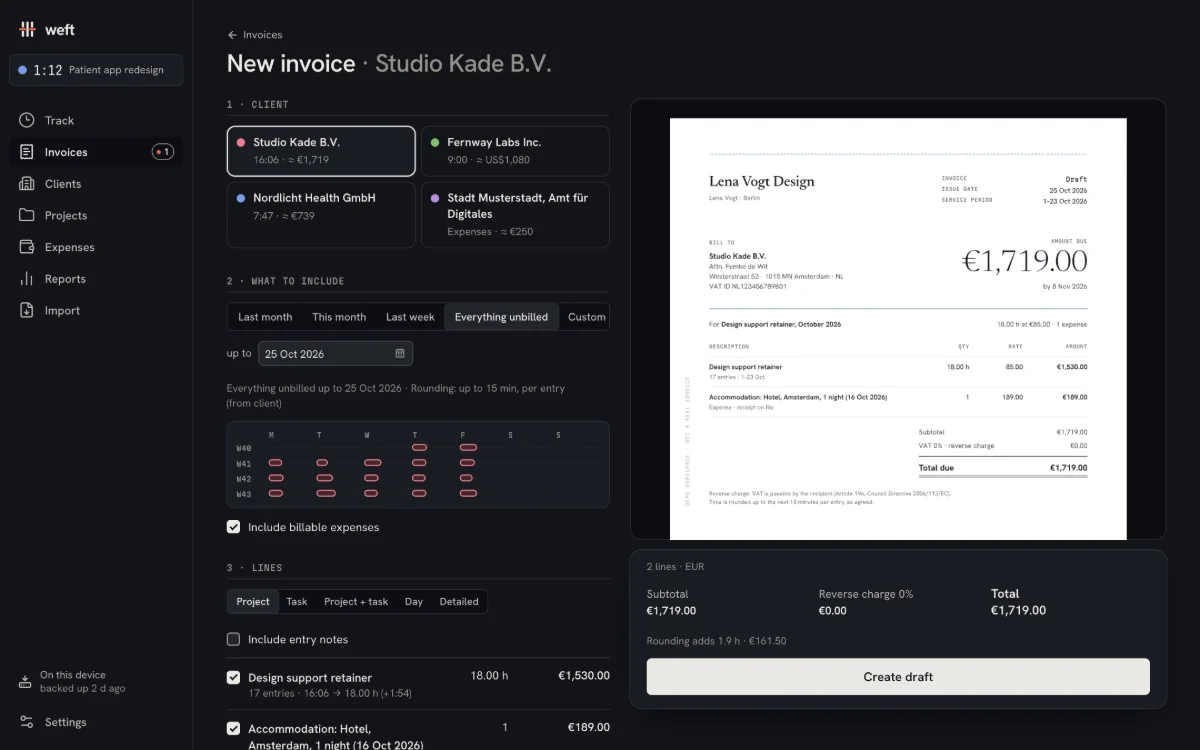Click the Import file icon
Viewport: 1200px width, 750px height.
27,311
